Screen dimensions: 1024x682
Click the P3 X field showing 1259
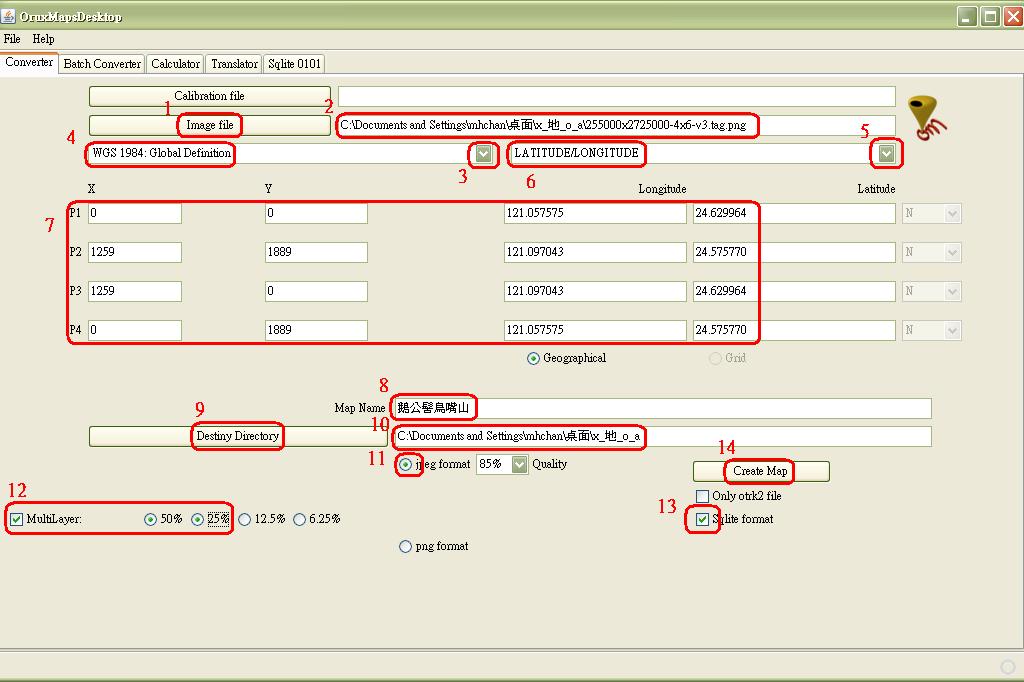pyautogui.click(x=135, y=291)
